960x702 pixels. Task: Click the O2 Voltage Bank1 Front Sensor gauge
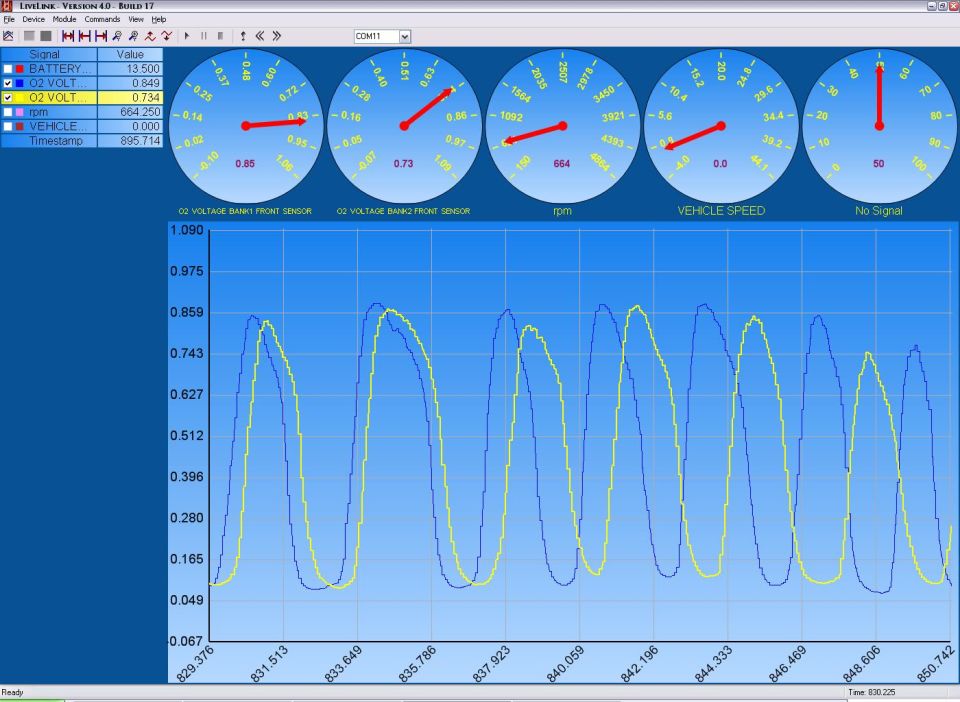pos(246,126)
